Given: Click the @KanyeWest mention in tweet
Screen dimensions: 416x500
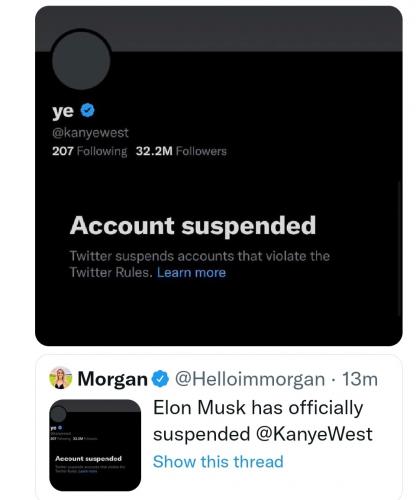Looking at the screenshot, I should tap(314, 434).
